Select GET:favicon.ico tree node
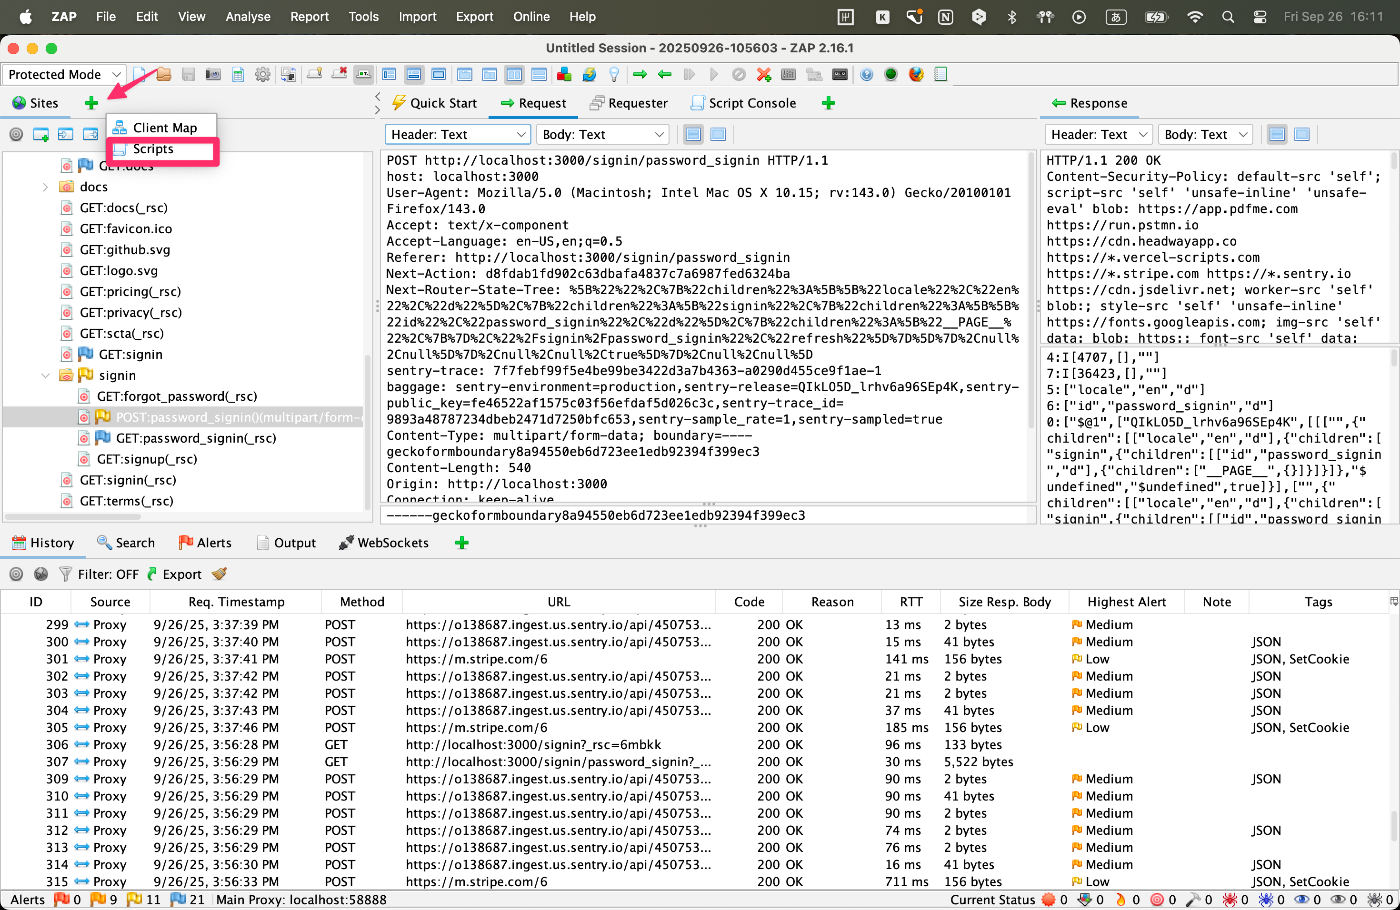The width and height of the screenshot is (1400, 910). (126, 229)
